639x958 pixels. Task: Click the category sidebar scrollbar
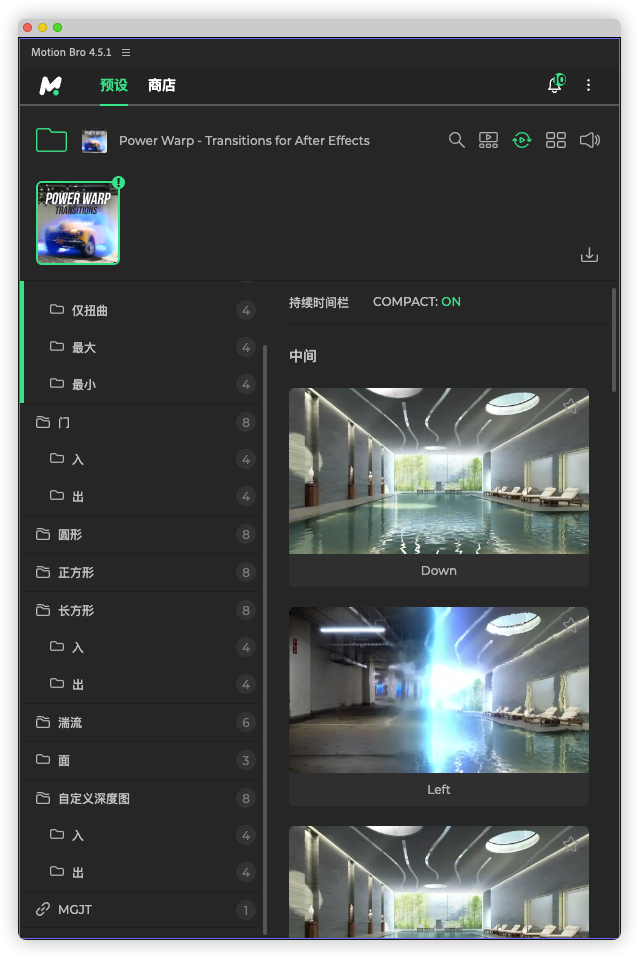[x=265, y=640]
